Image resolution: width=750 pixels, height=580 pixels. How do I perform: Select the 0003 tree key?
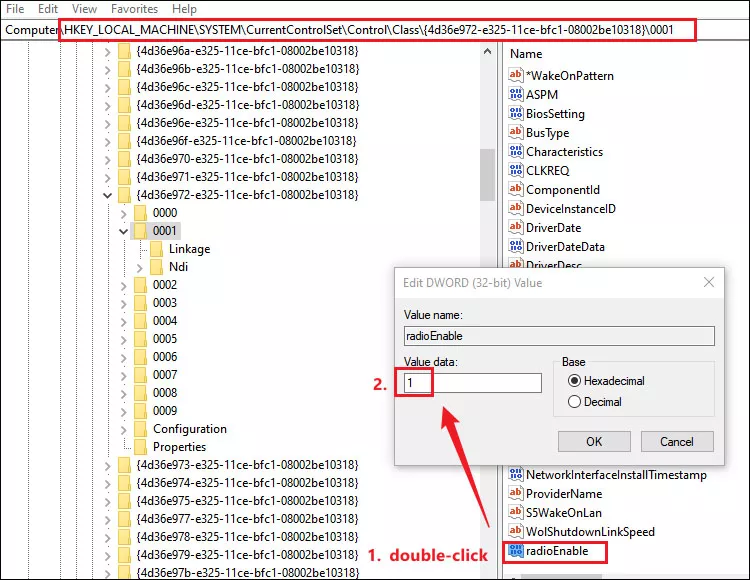click(165, 303)
